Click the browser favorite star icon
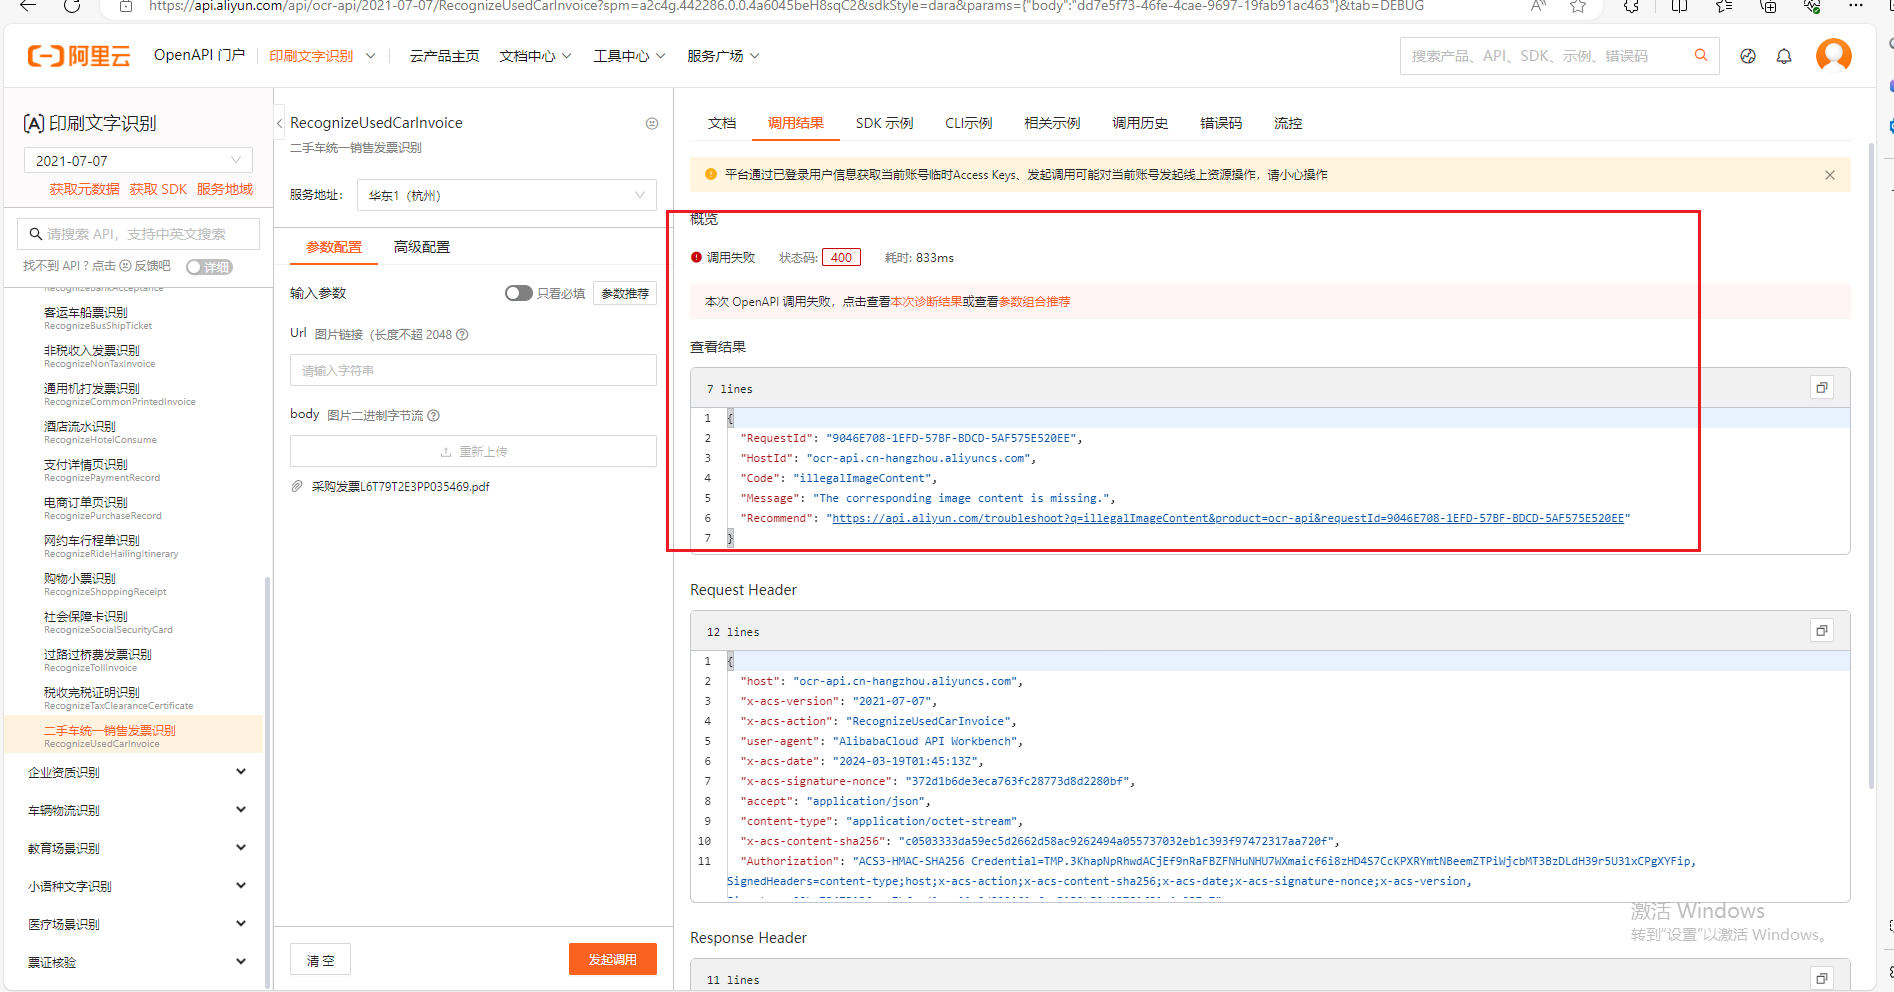The height and width of the screenshot is (992, 1894). coord(1578,6)
